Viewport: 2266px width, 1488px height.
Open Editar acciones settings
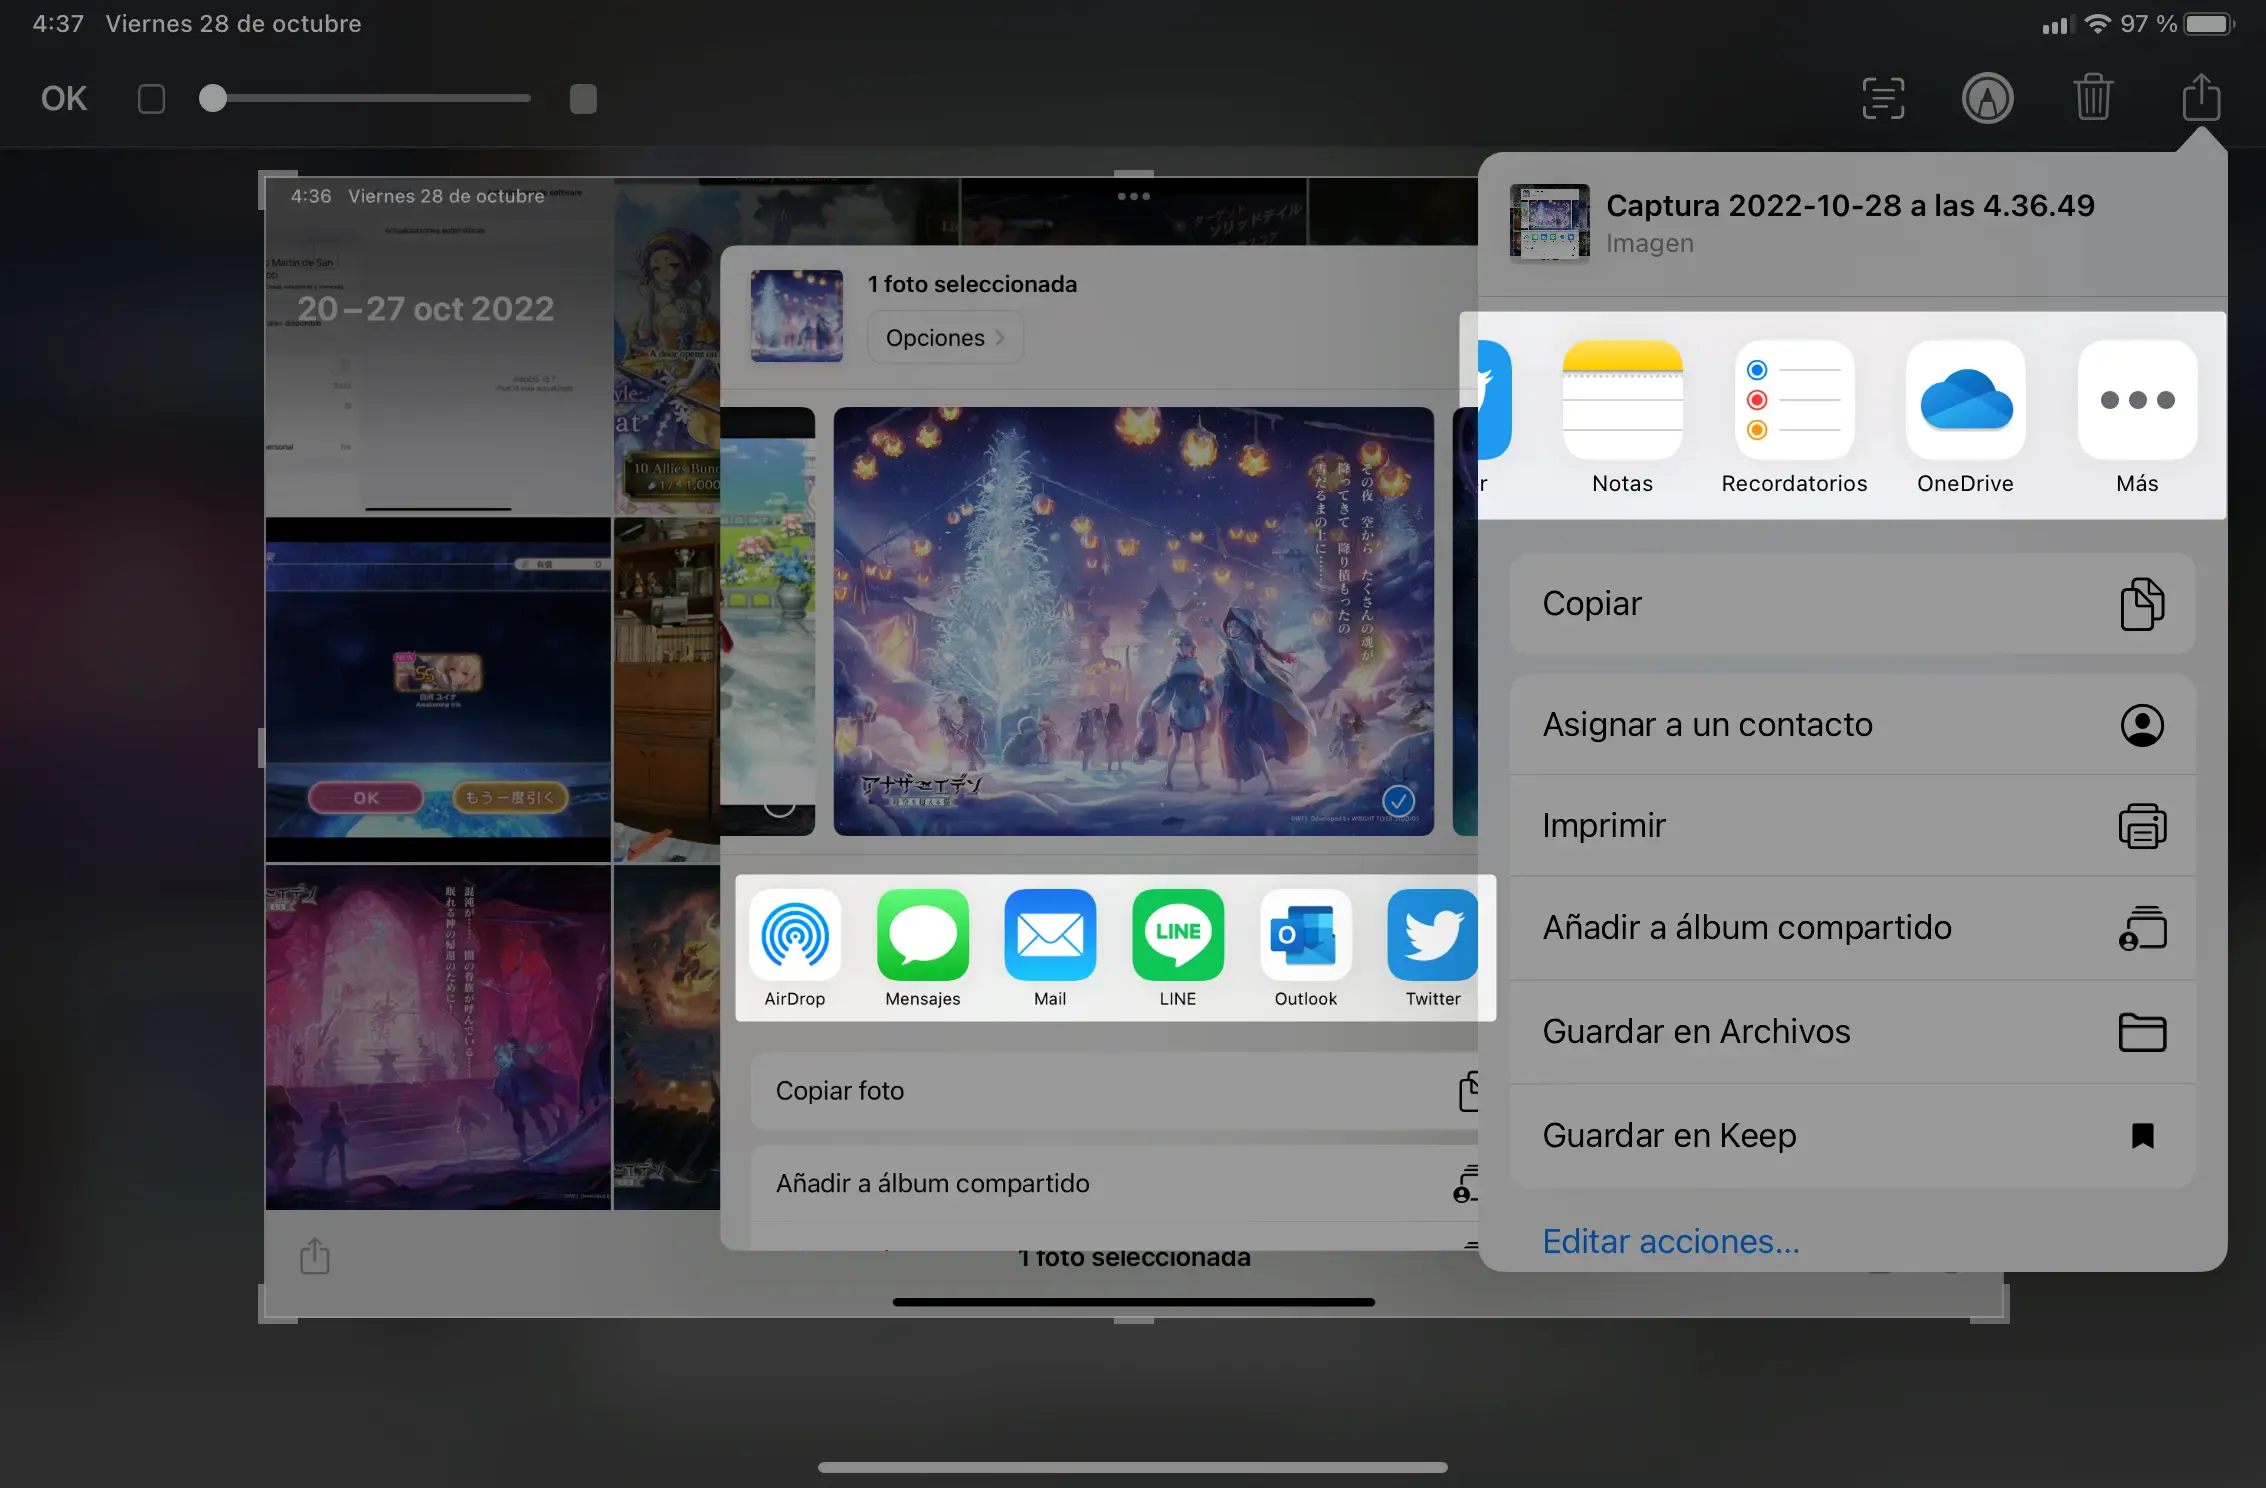point(1670,1241)
